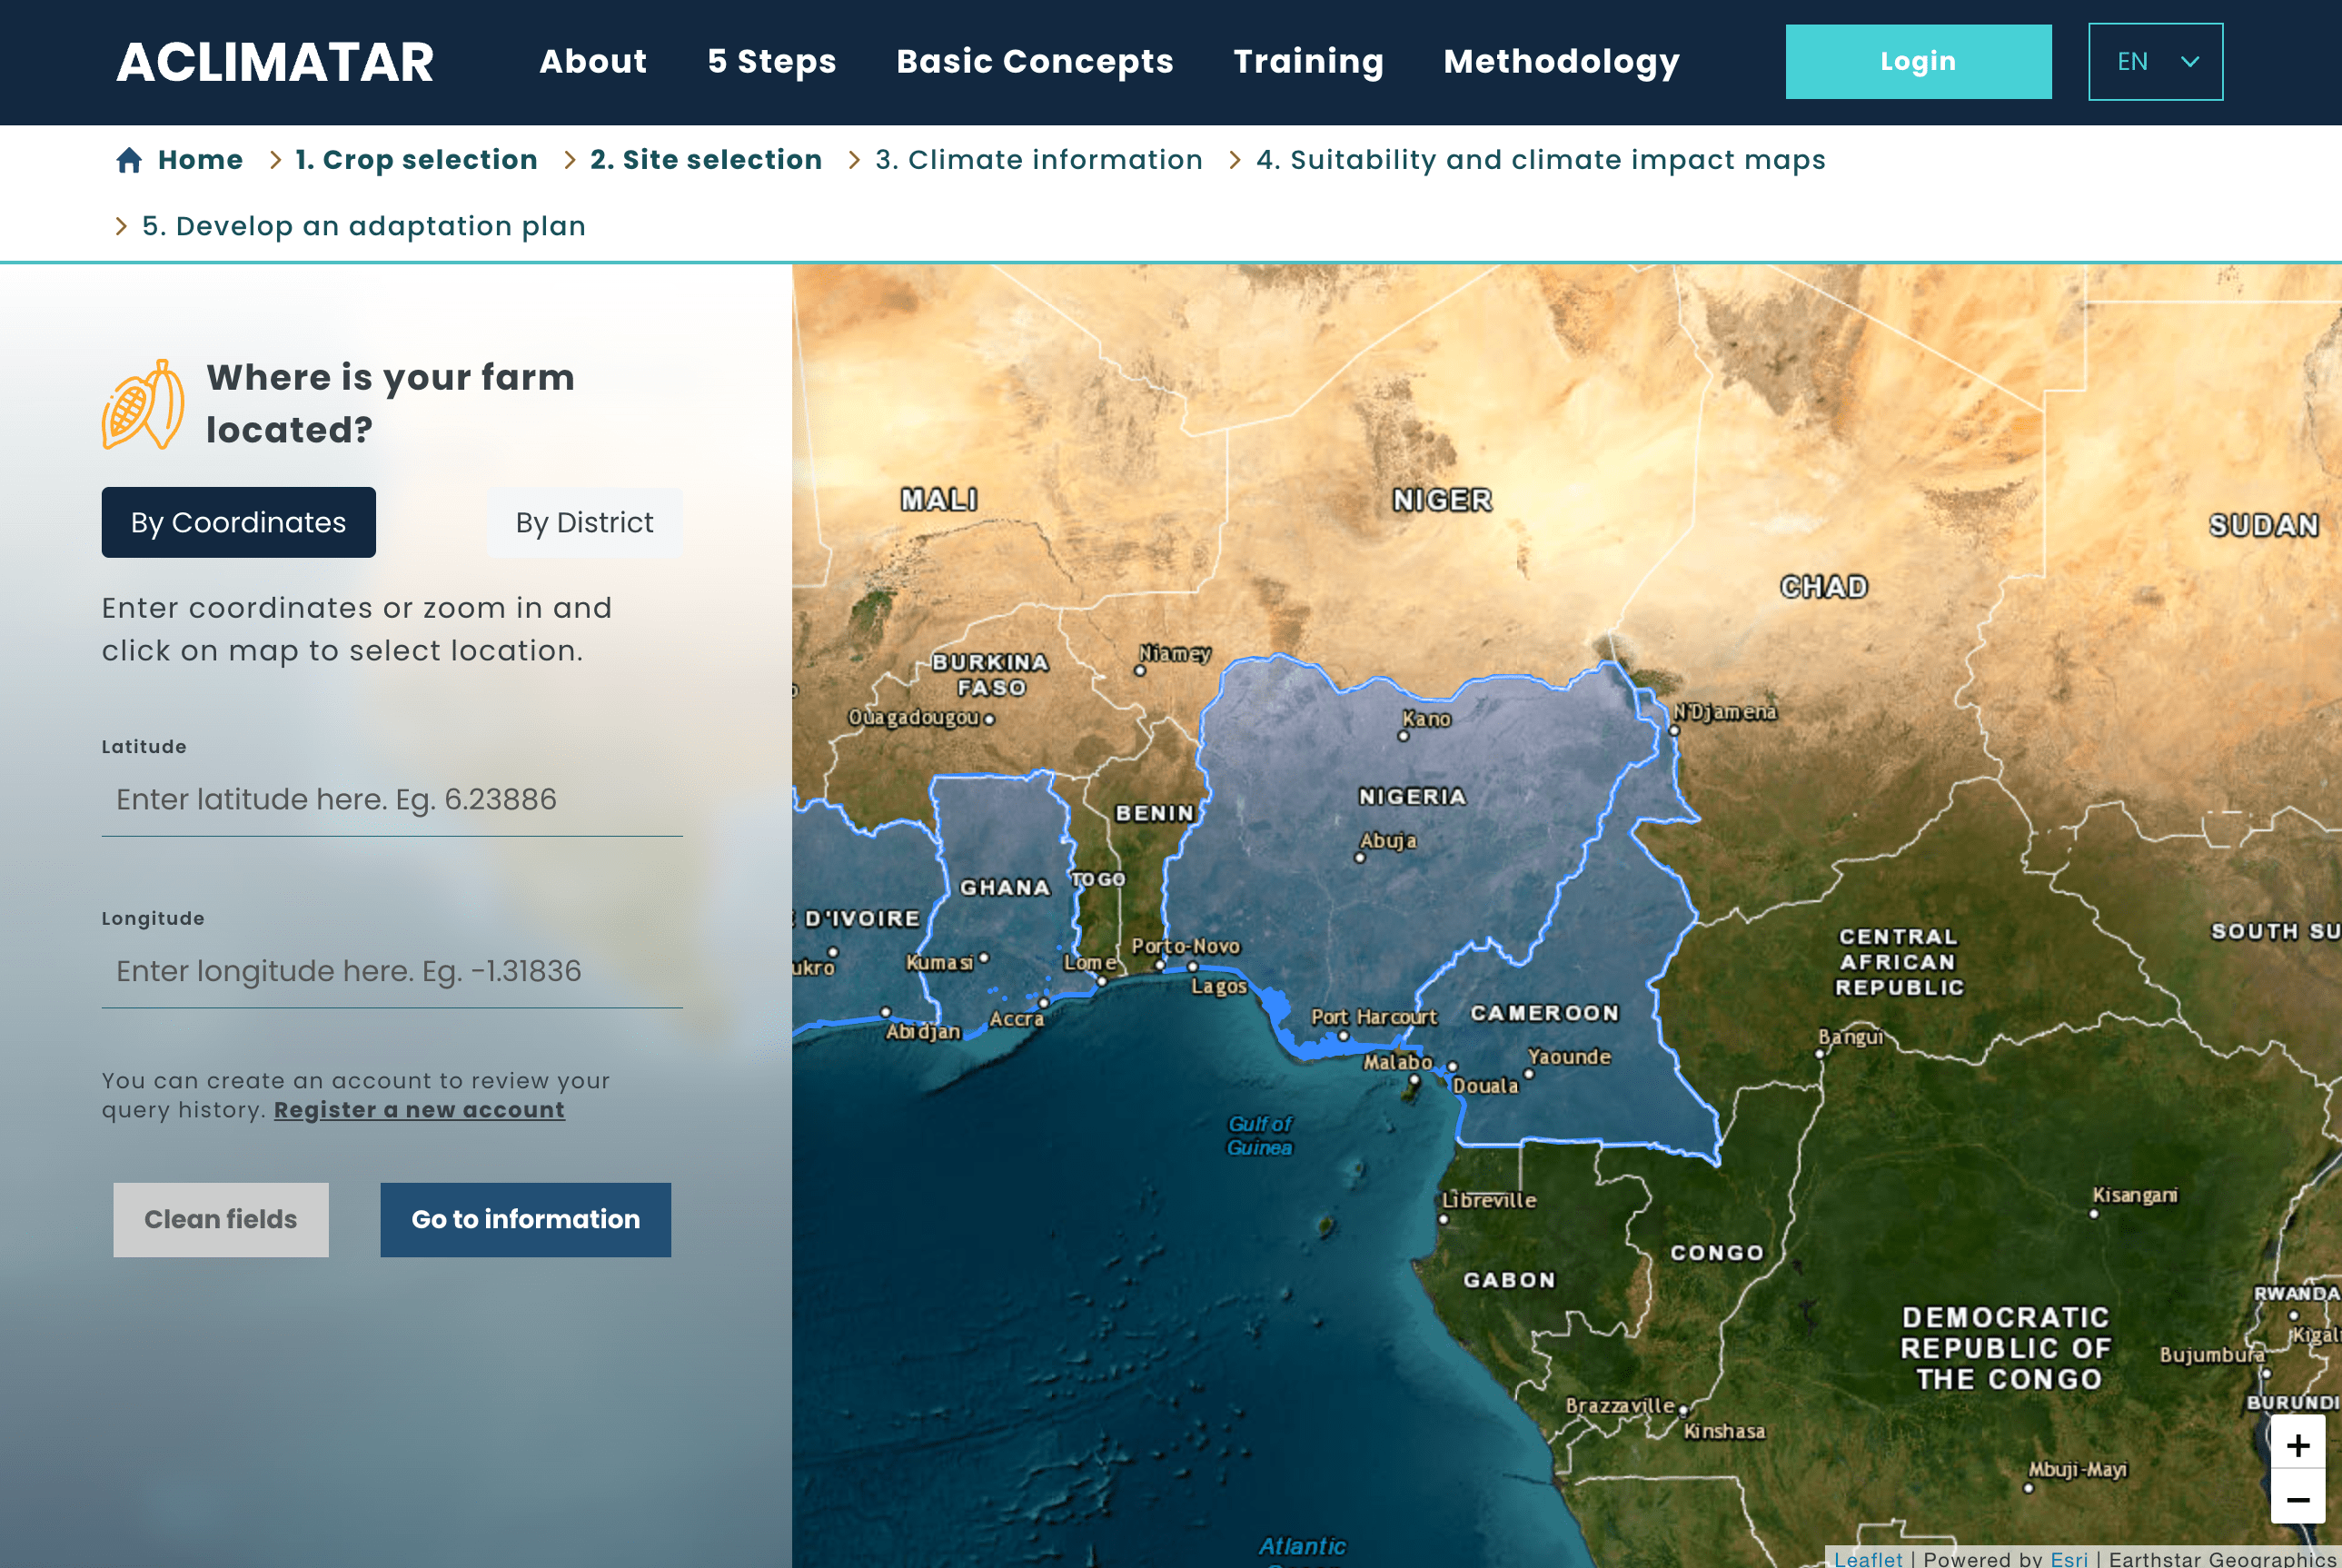Viewport: 2342px width, 1568px height.
Task: Click the Clean fields button
Action: click(x=220, y=1219)
